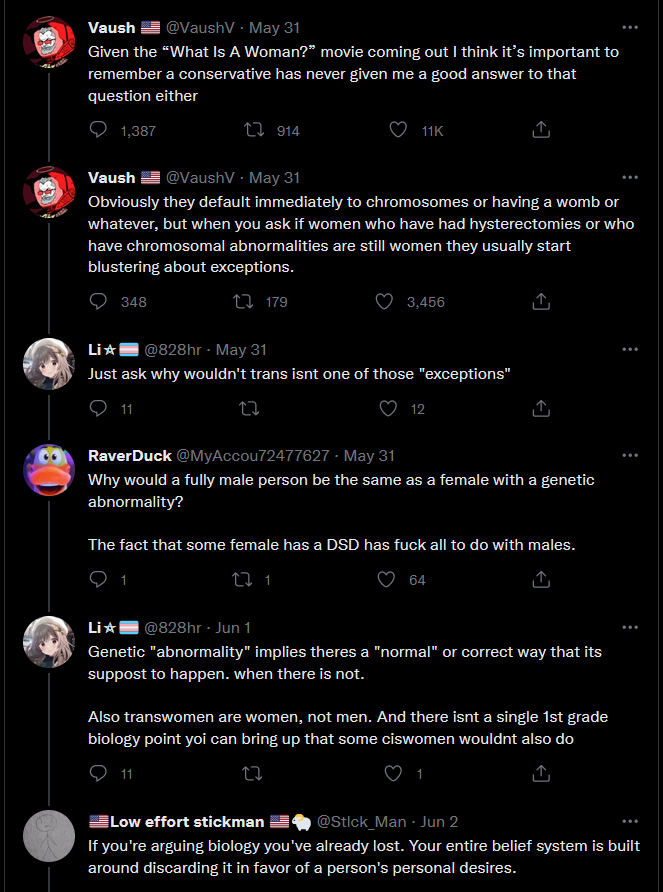Reply to RaverDuck's tweet

point(98,579)
